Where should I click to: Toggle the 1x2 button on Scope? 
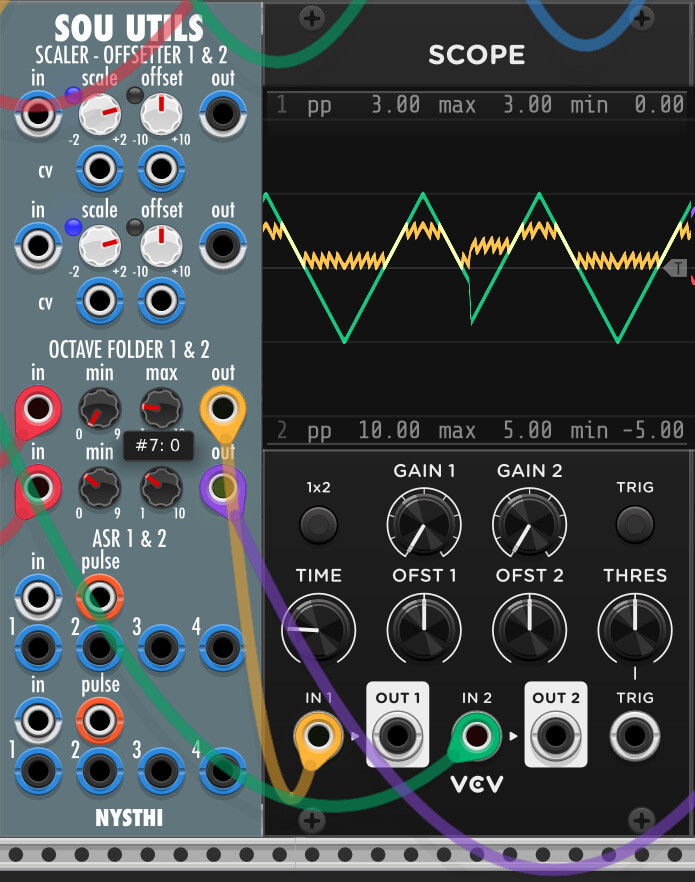(319, 524)
